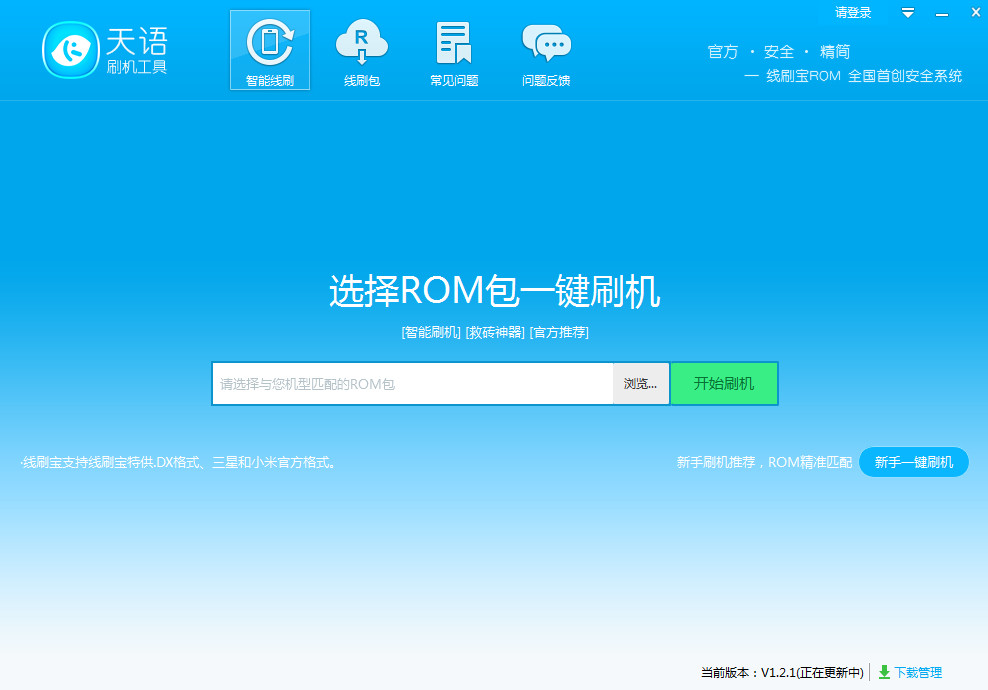Open the 常见问题 FAQ section
Screen dimensions: 988x690
(x=453, y=50)
